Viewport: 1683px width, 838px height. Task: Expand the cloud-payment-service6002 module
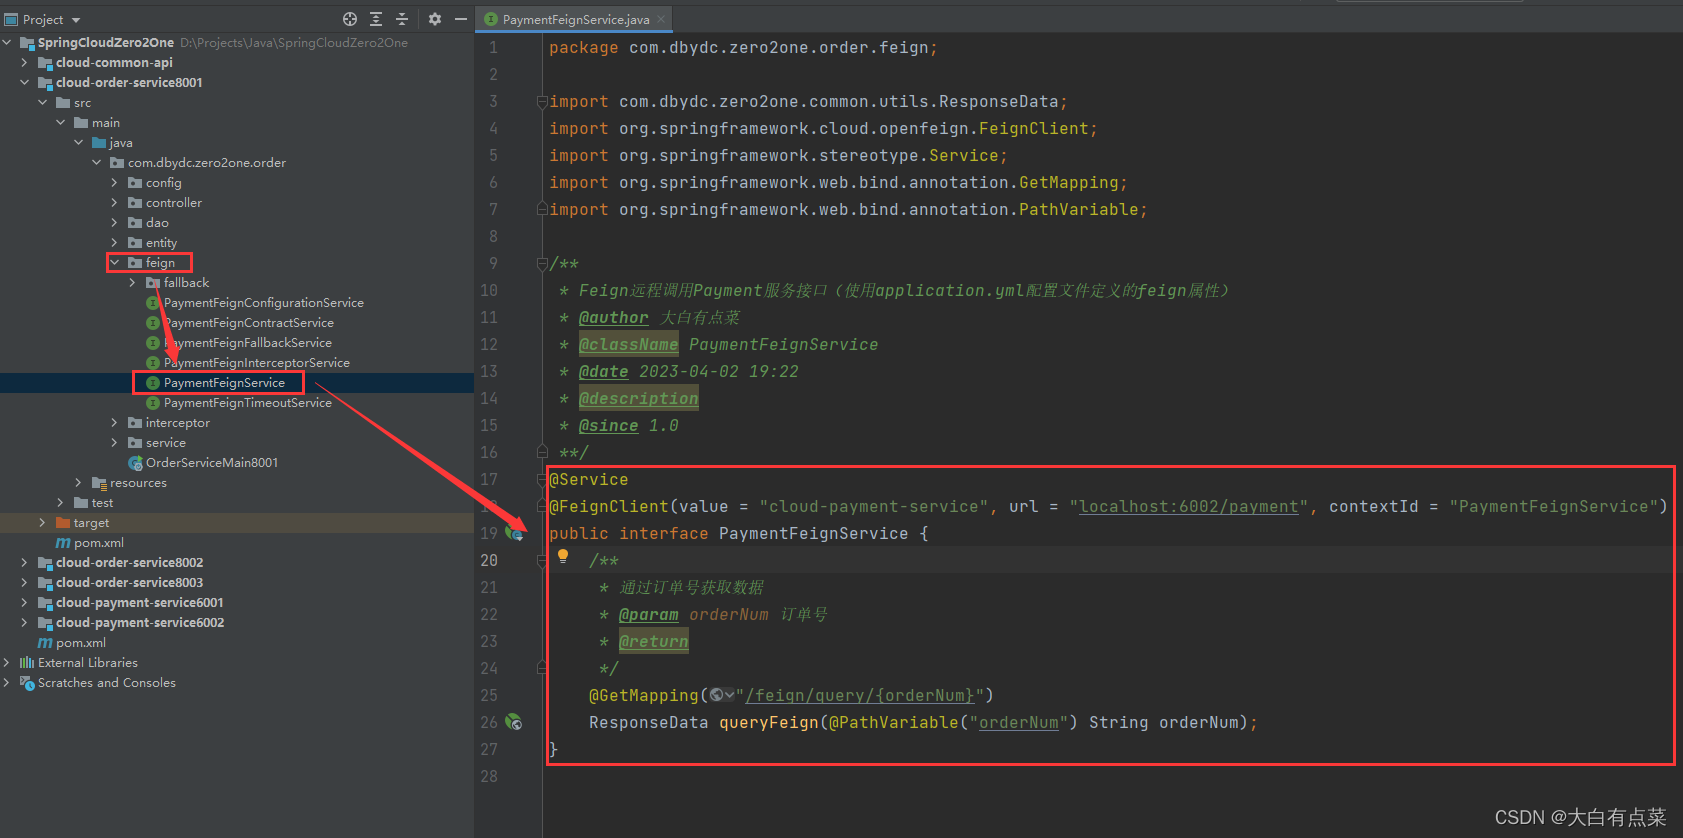(x=25, y=623)
